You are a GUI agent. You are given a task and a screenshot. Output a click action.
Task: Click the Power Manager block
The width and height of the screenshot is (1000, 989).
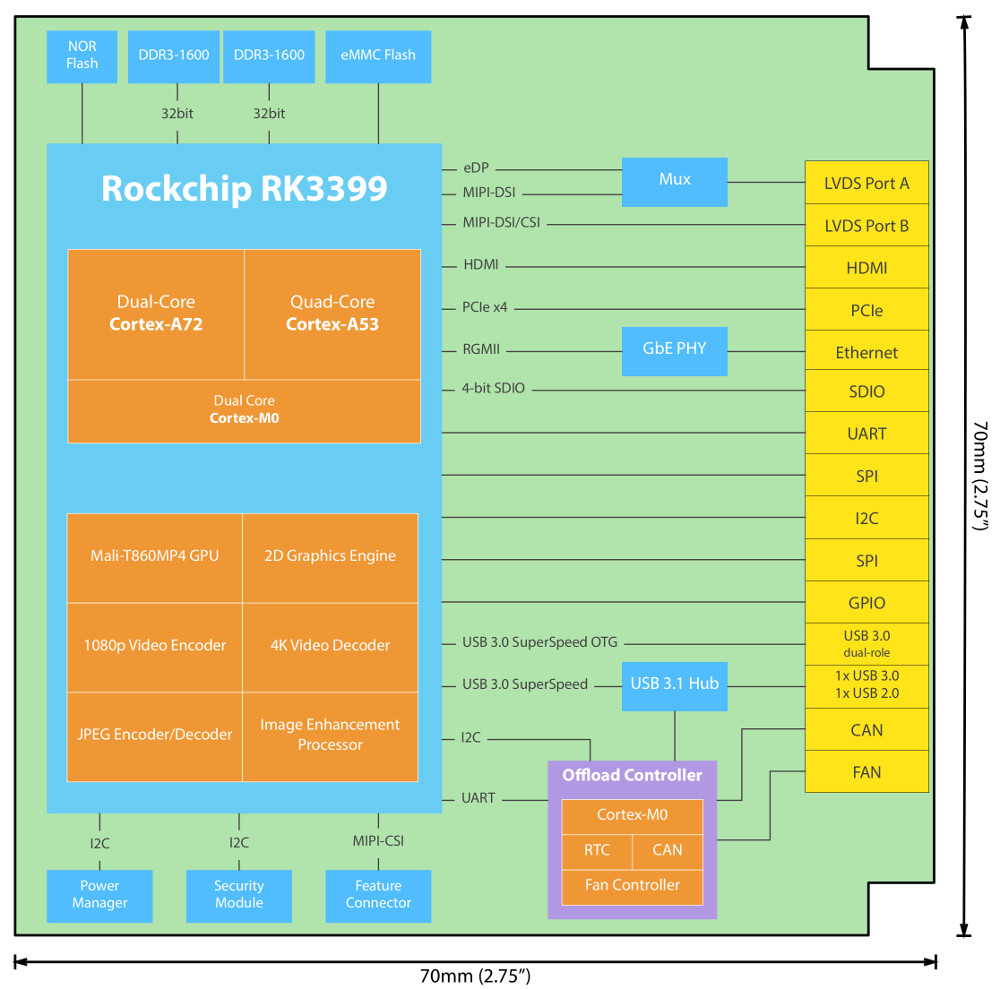pyautogui.click(x=99, y=896)
